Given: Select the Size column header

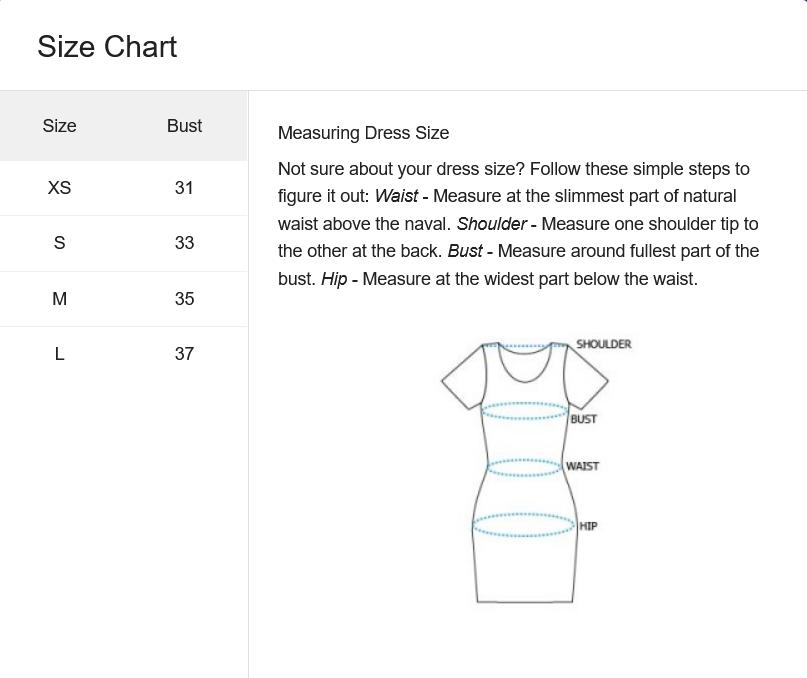Looking at the screenshot, I should [59, 126].
